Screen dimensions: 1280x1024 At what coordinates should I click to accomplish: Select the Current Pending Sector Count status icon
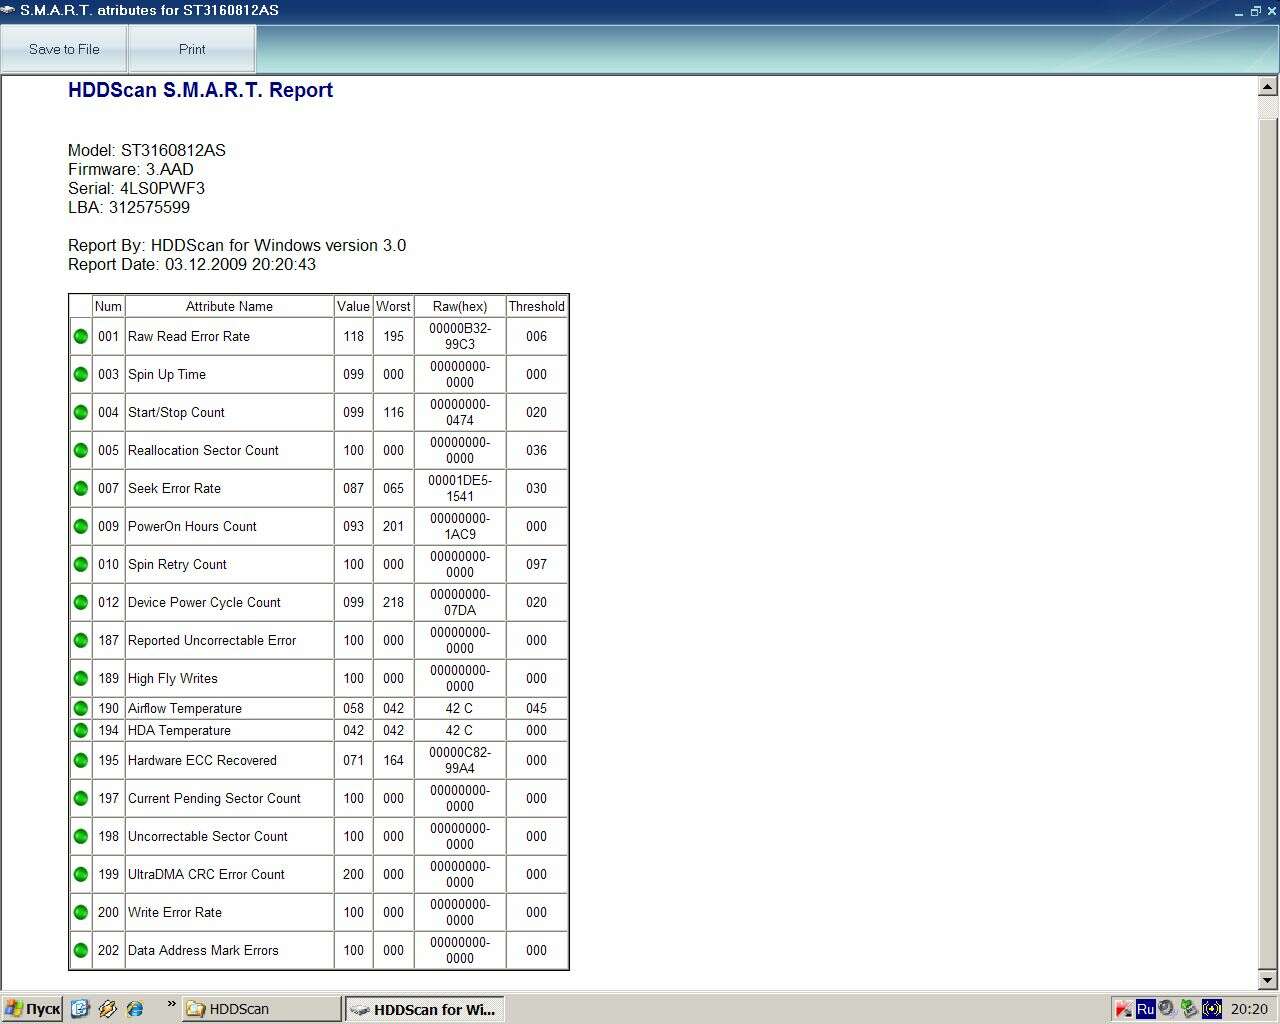coord(81,798)
